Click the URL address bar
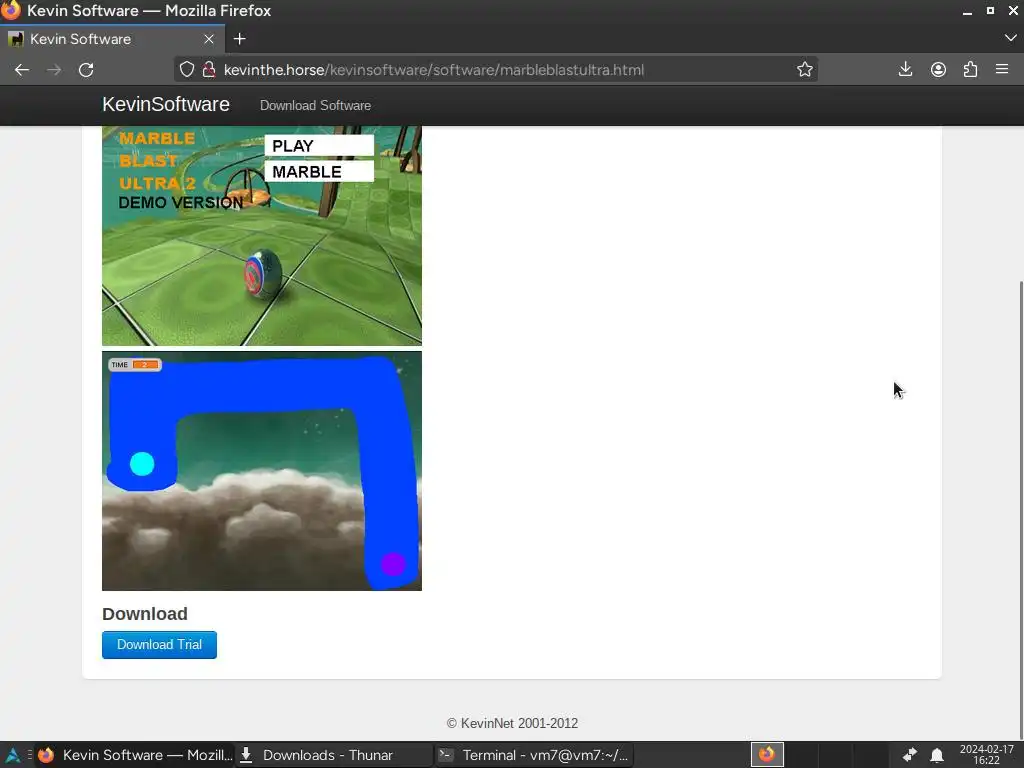This screenshot has width=1024, height=768. 496,70
